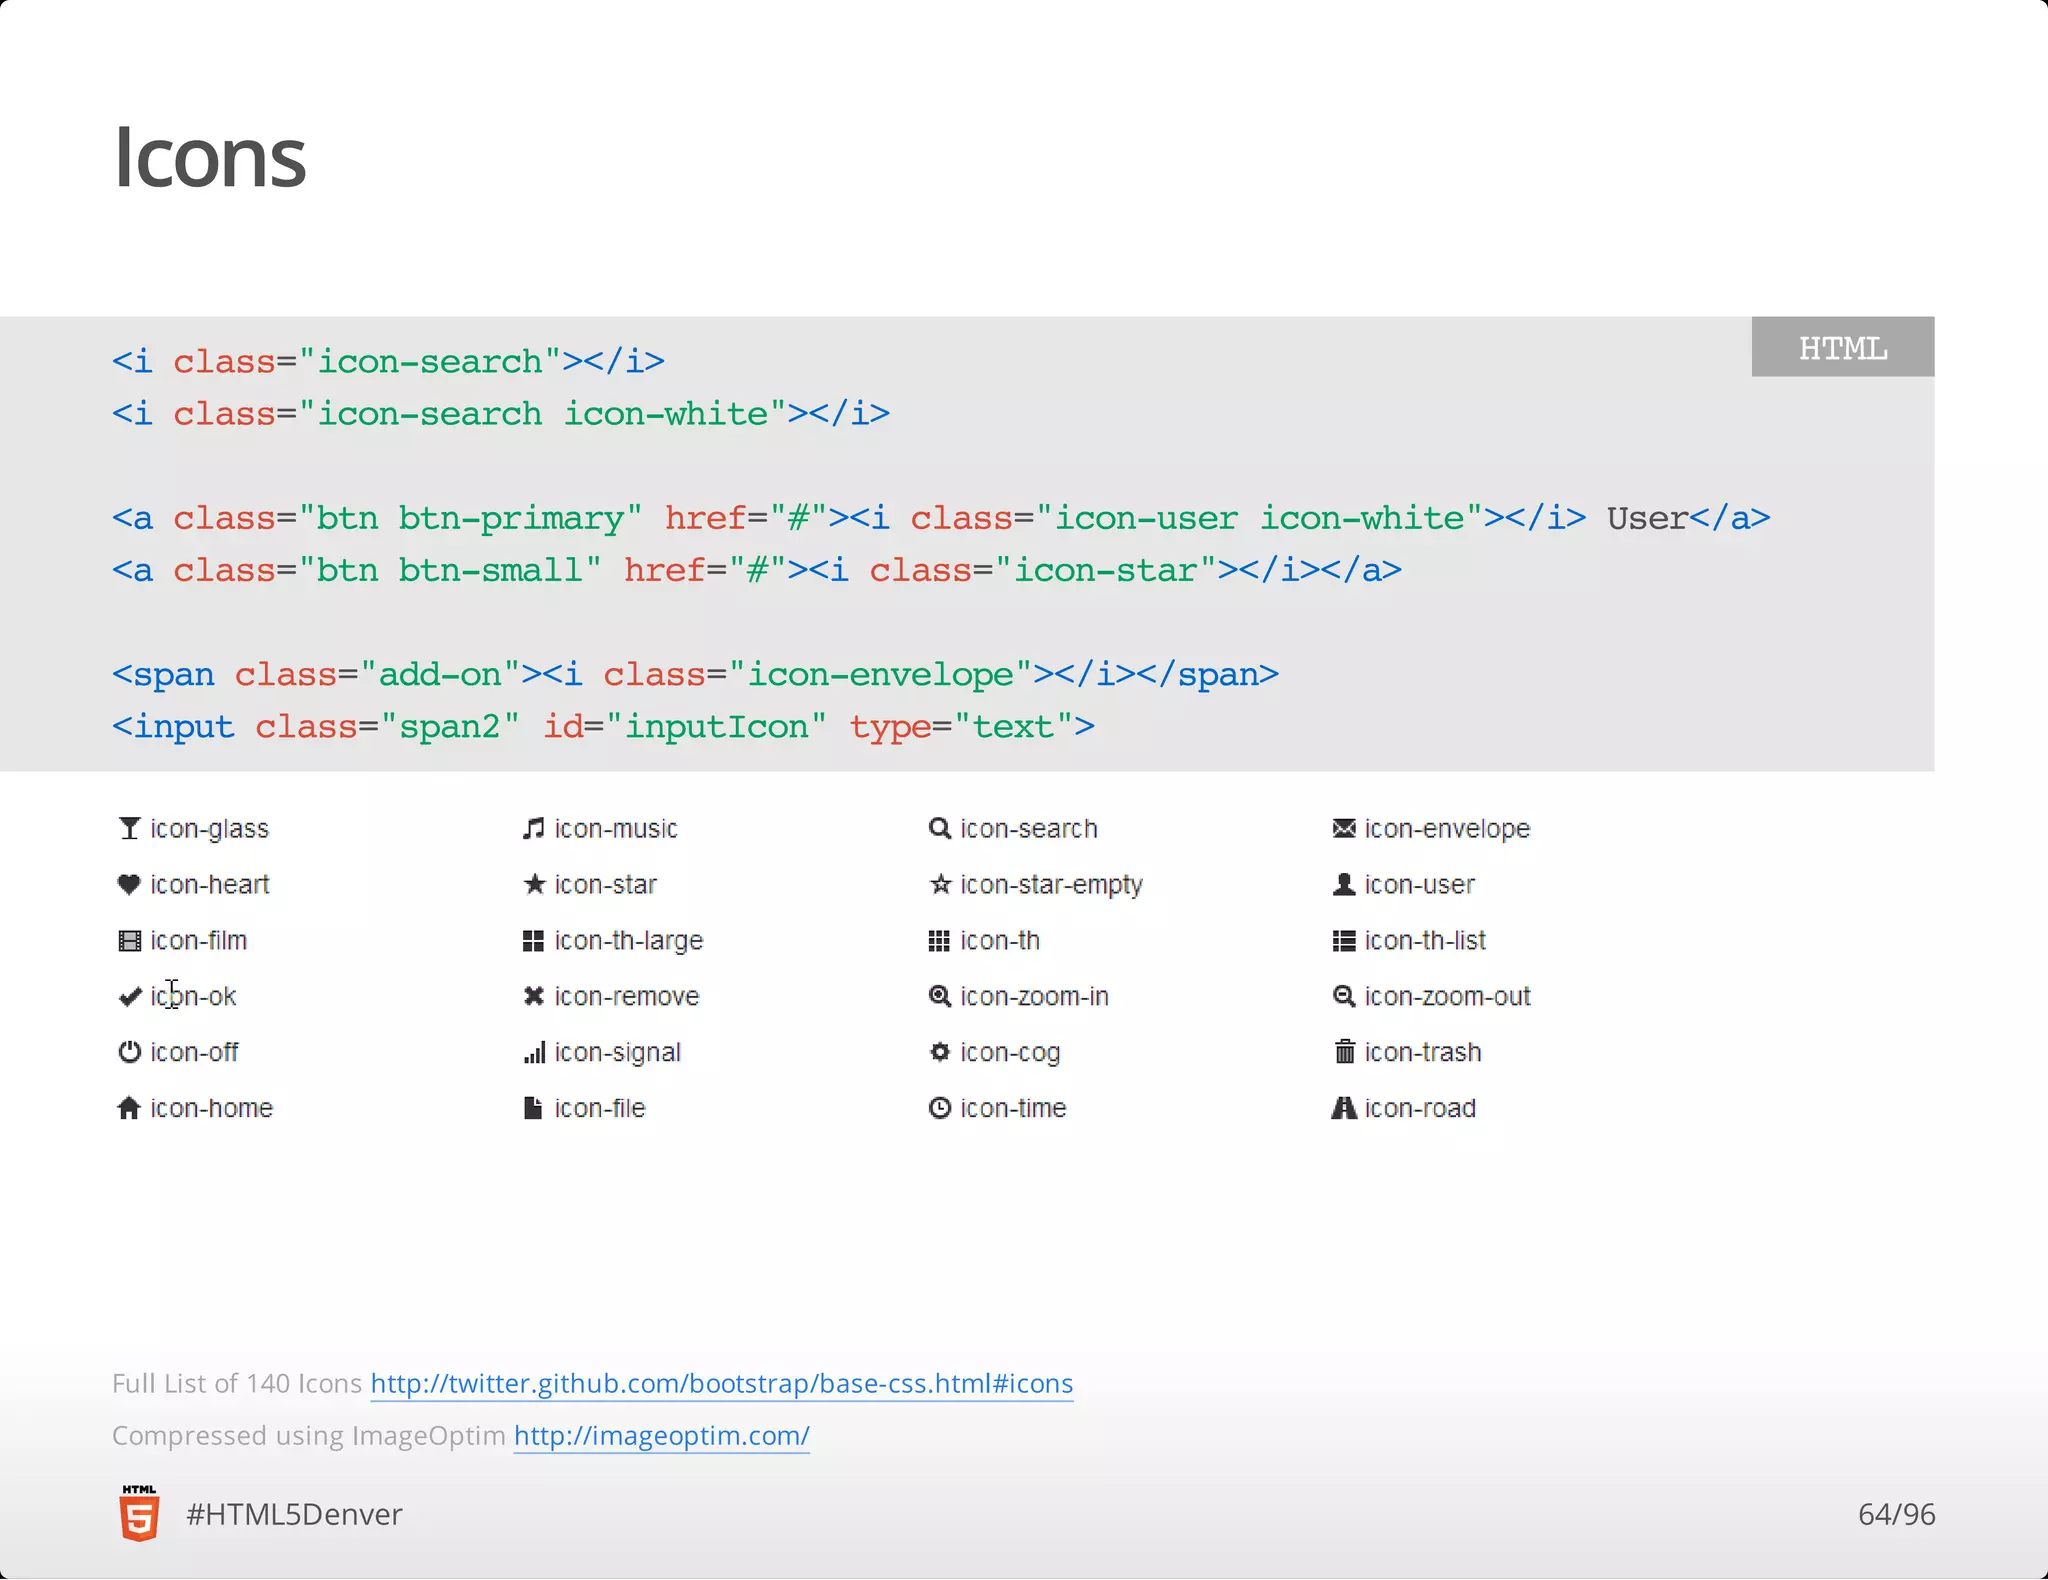The height and width of the screenshot is (1580, 2048).
Task: Click the empty star outline icon
Action: pyautogui.click(x=940, y=884)
